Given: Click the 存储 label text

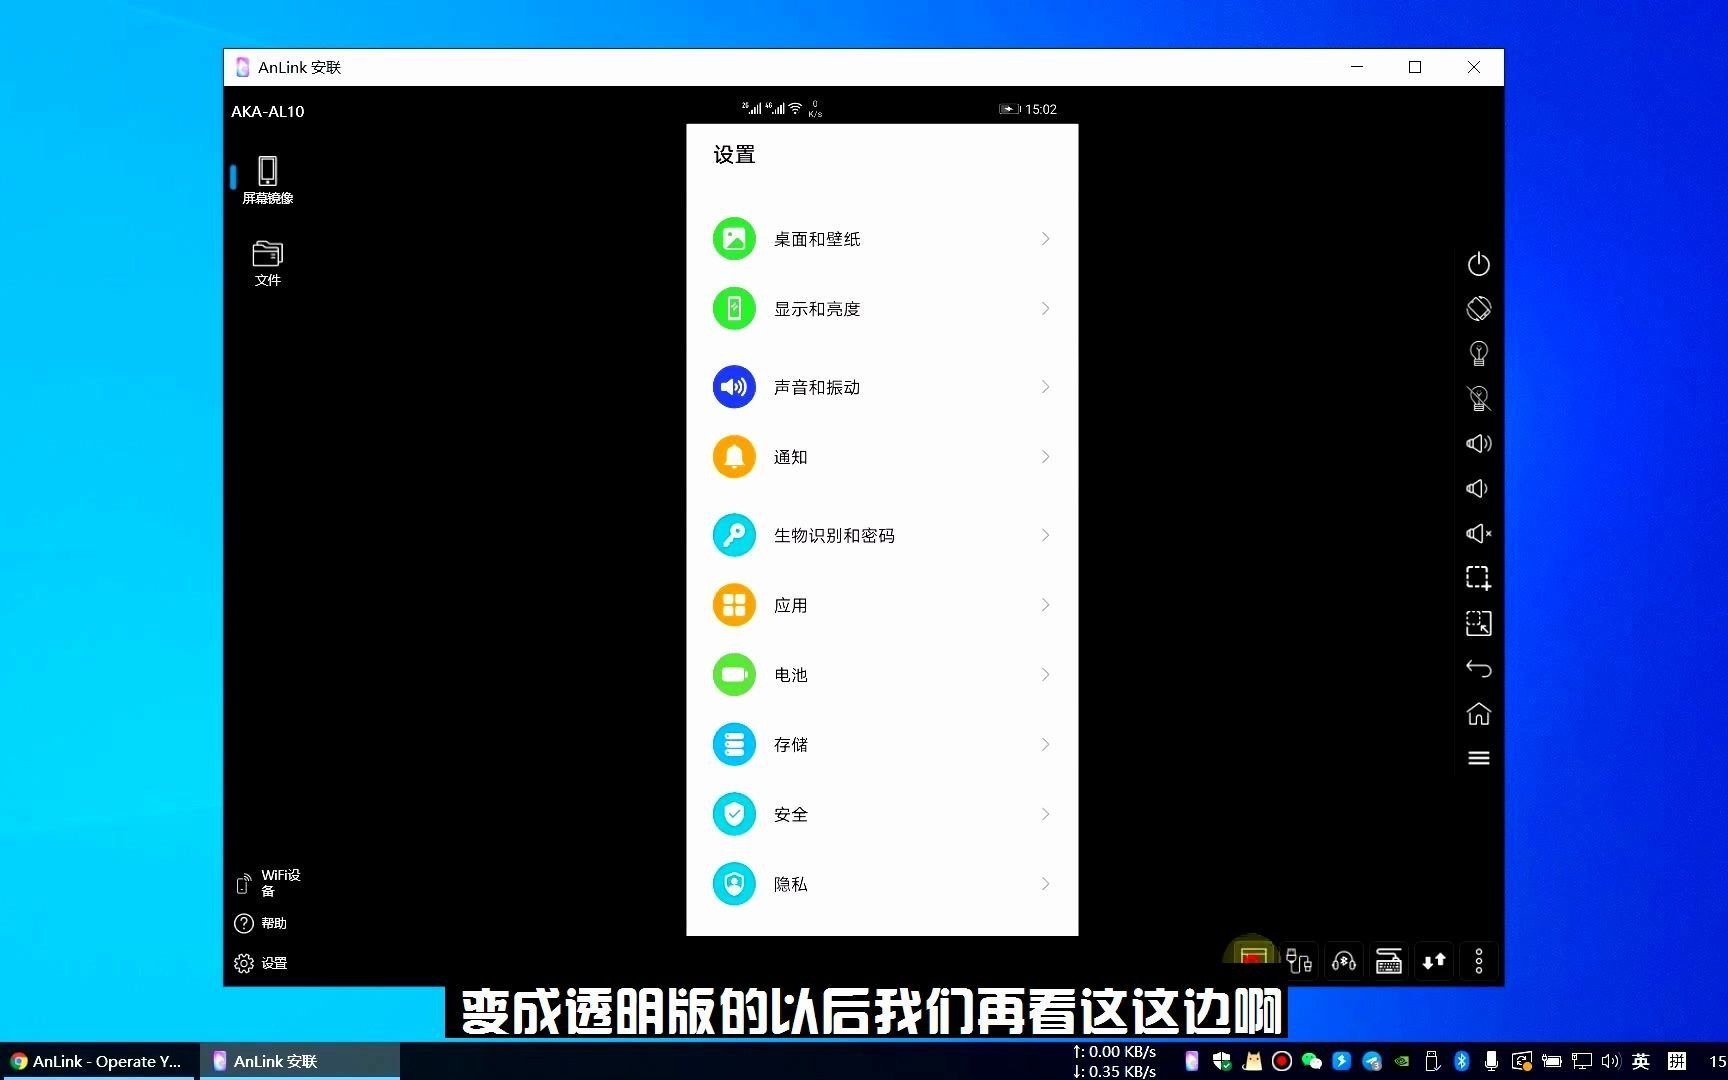Looking at the screenshot, I should point(790,745).
